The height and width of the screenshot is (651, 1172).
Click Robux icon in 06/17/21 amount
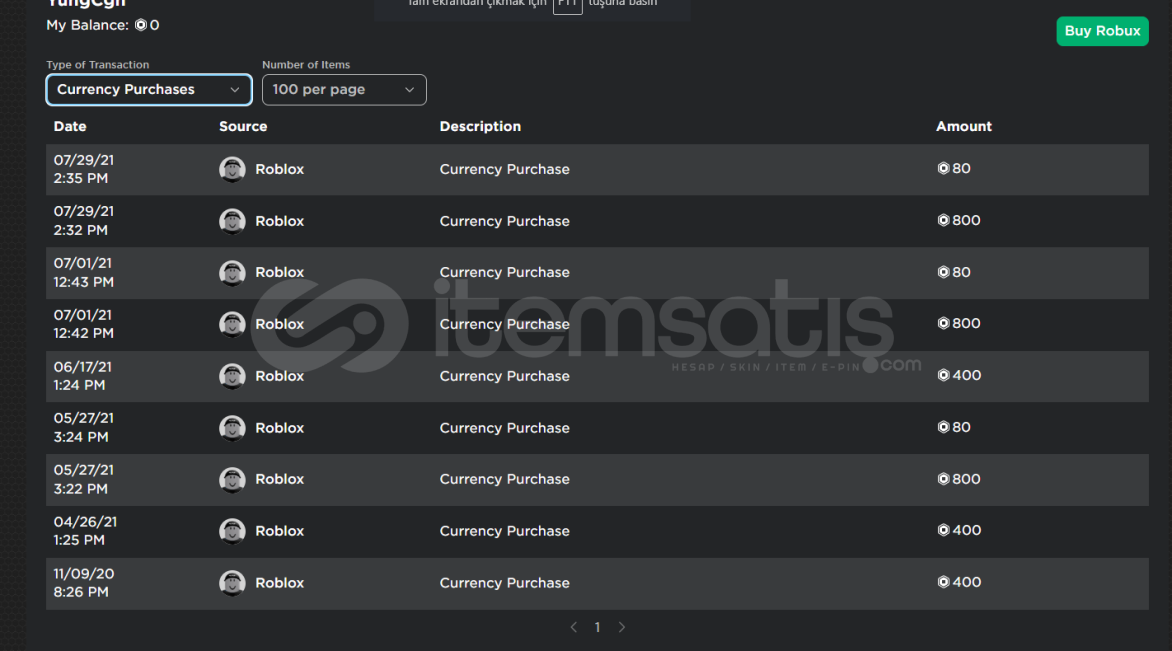click(943, 375)
